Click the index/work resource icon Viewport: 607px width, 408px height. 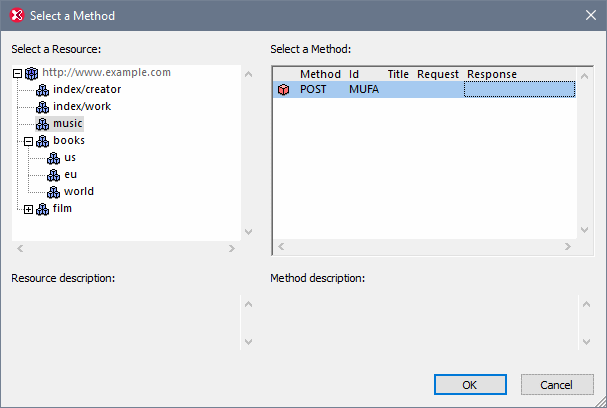coord(42,107)
